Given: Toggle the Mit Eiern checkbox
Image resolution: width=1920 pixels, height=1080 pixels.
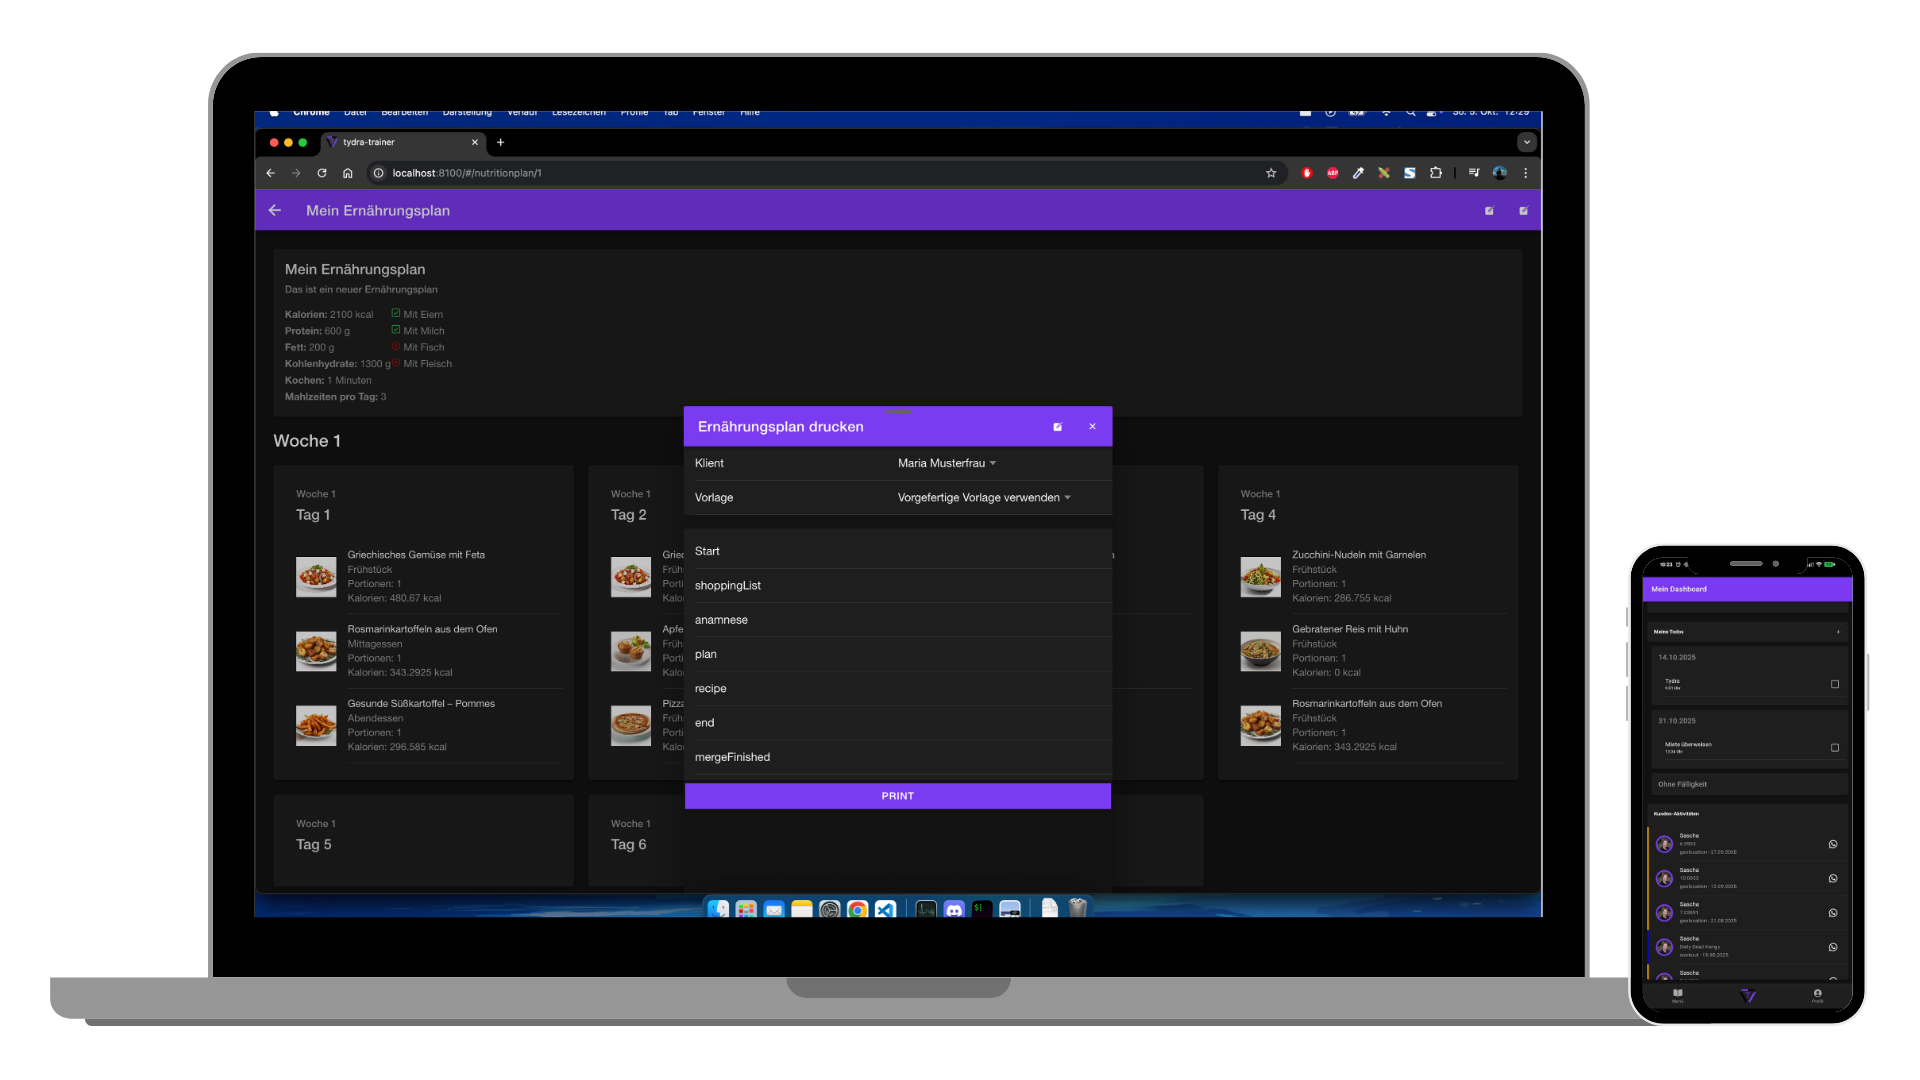Looking at the screenshot, I should (396, 313).
